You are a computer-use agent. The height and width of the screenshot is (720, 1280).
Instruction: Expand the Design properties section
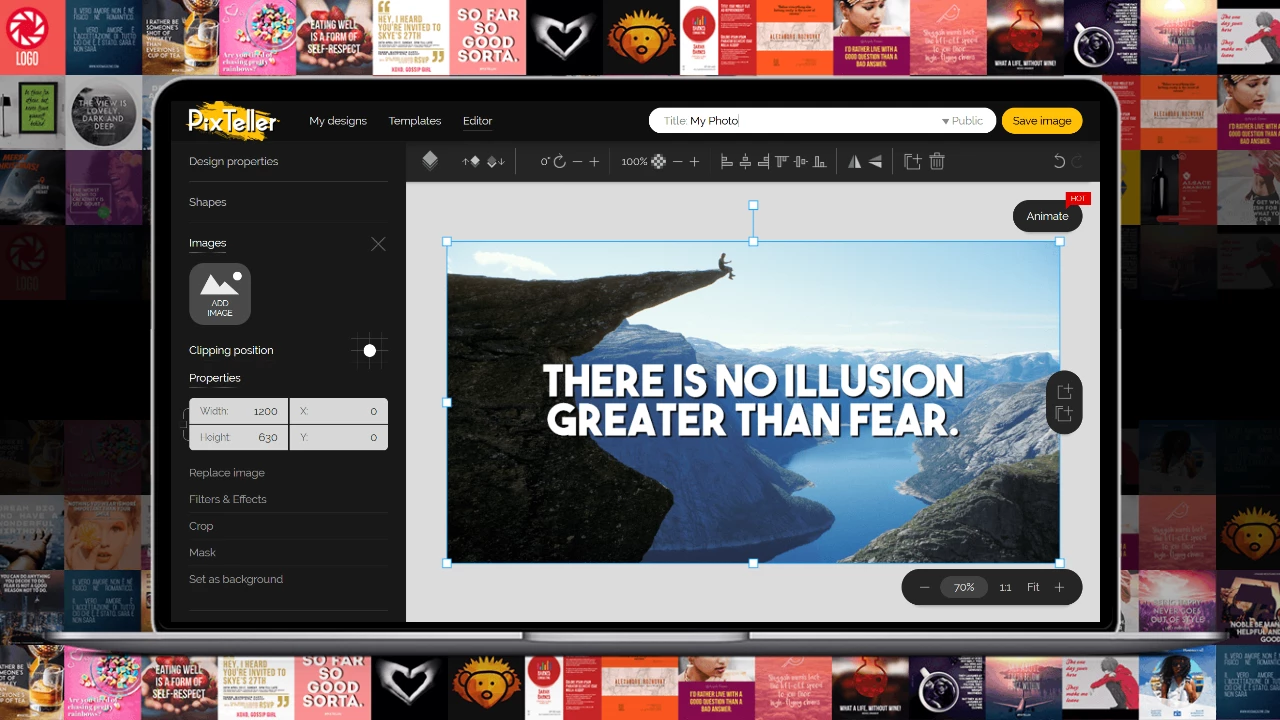[234, 161]
